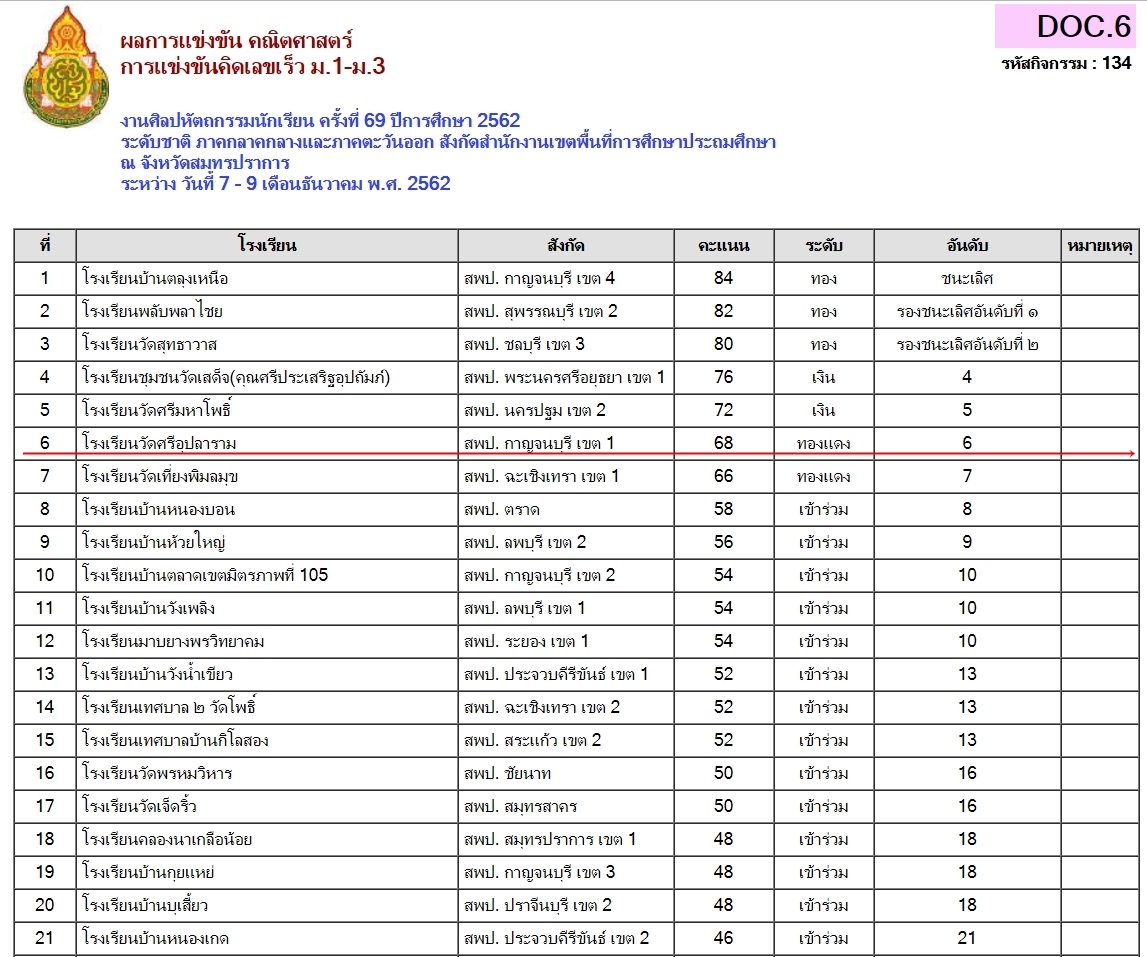Screen dimensions: 1147x957
Task: Select โรงเรียนชุมชนวัดเสด็จ school row name
Action: click(236, 378)
